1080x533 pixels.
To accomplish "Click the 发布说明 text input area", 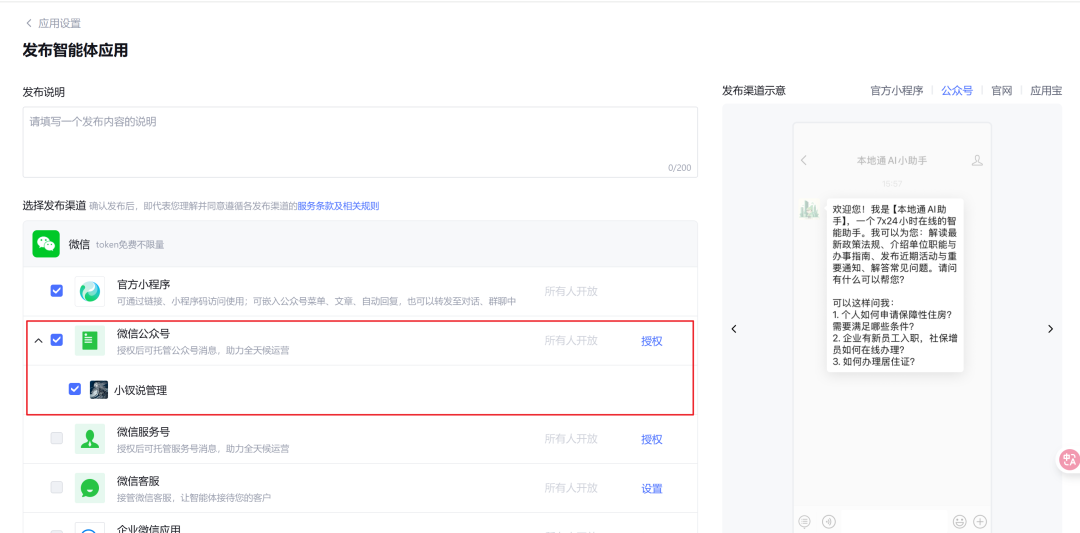I will (x=360, y=141).
